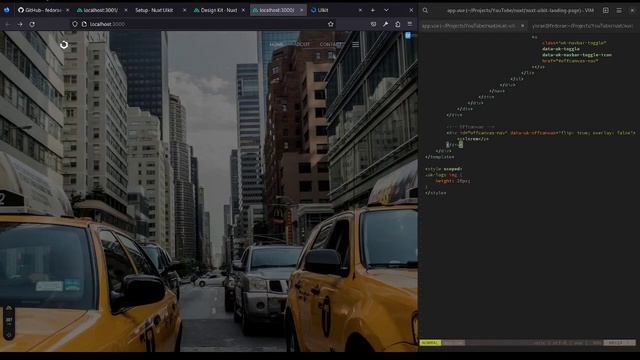
Task: Click the 'data-uk-toggle' line in editor
Action: point(561,49)
